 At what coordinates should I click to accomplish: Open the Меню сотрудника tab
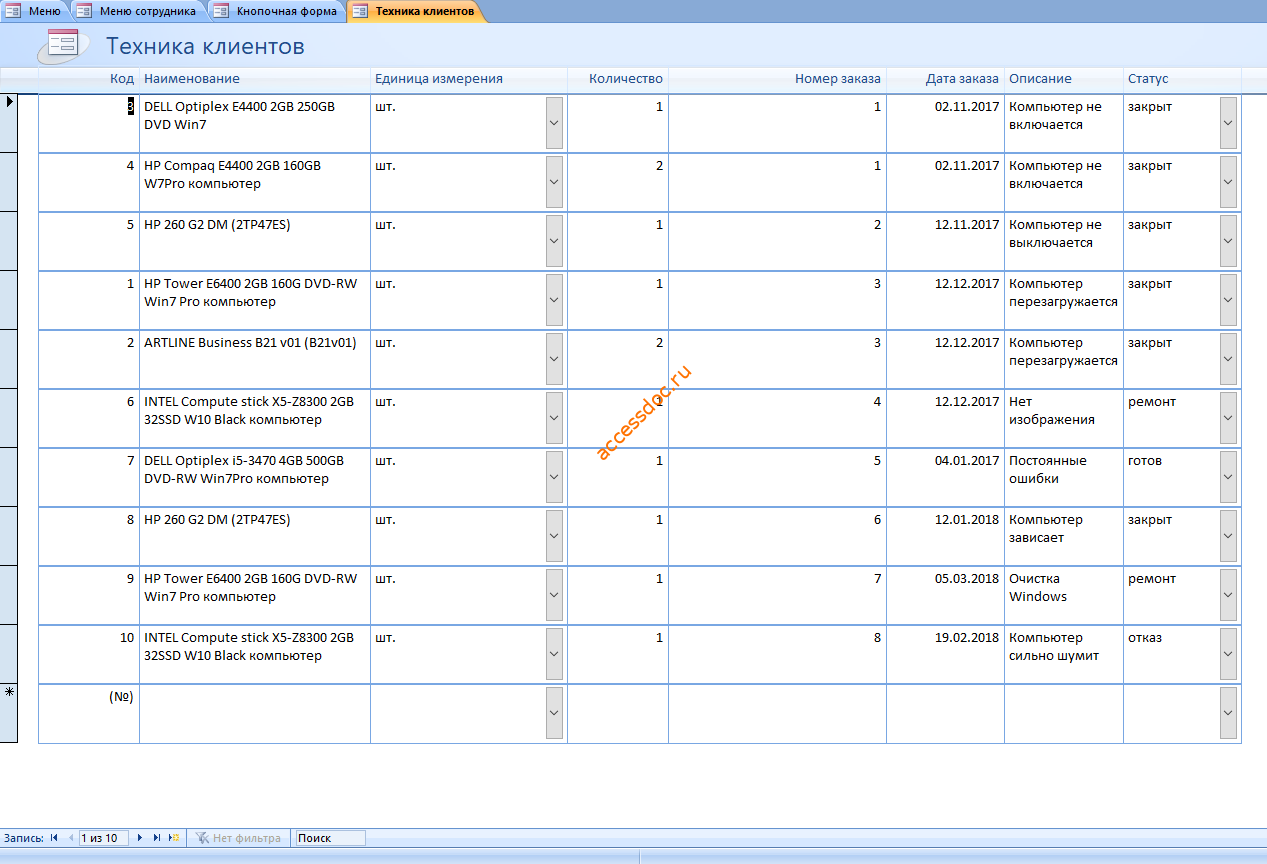[138, 11]
